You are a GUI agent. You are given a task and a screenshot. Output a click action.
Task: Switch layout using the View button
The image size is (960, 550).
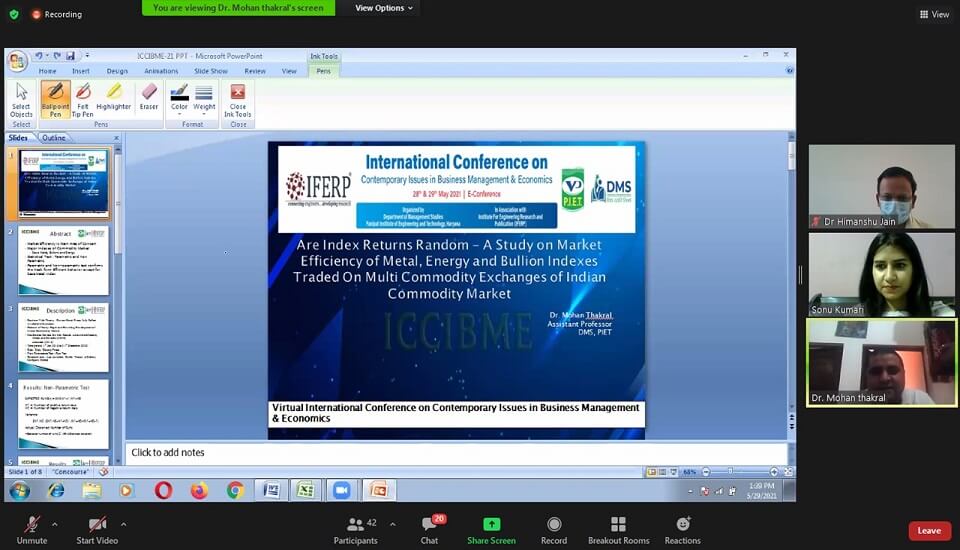tap(934, 15)
